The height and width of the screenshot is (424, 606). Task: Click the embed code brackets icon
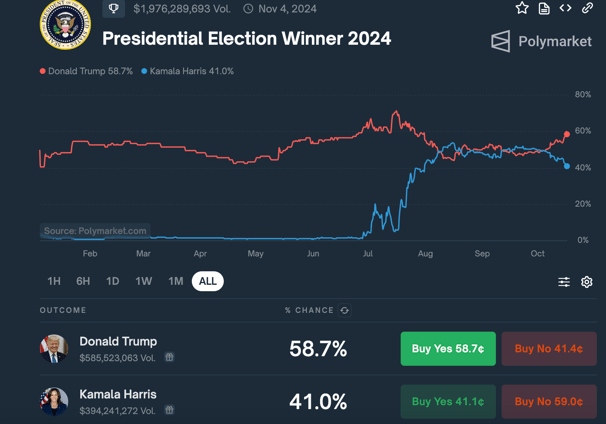565,8
